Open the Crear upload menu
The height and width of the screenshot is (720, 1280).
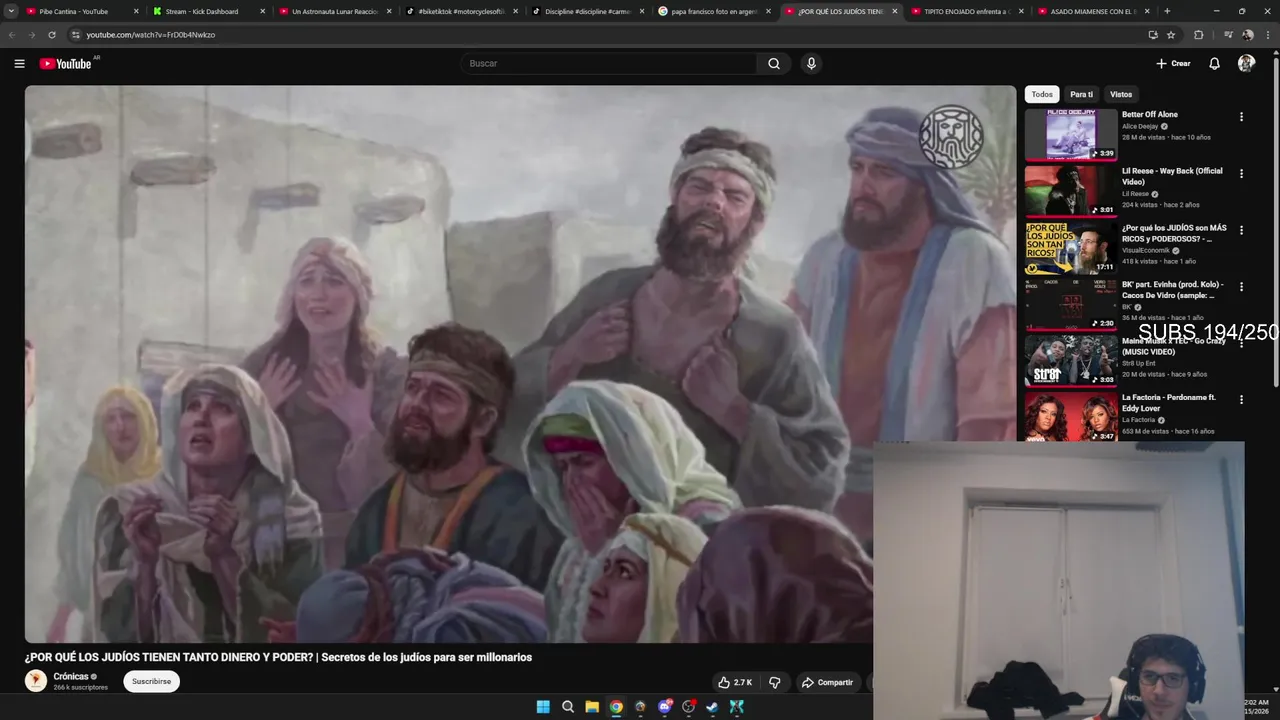click(1173, 63)
